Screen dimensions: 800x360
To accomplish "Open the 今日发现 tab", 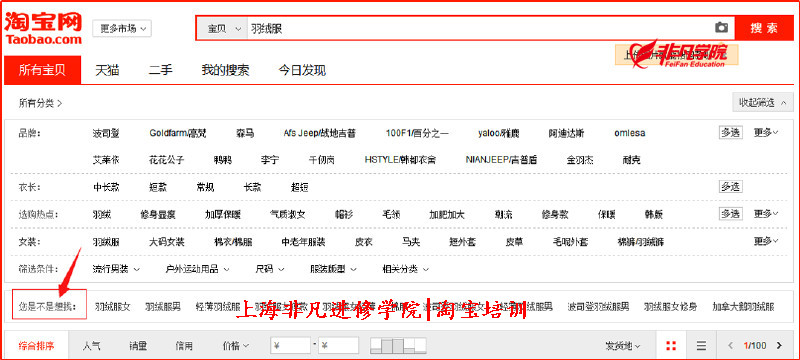I will tap(302, 70).
